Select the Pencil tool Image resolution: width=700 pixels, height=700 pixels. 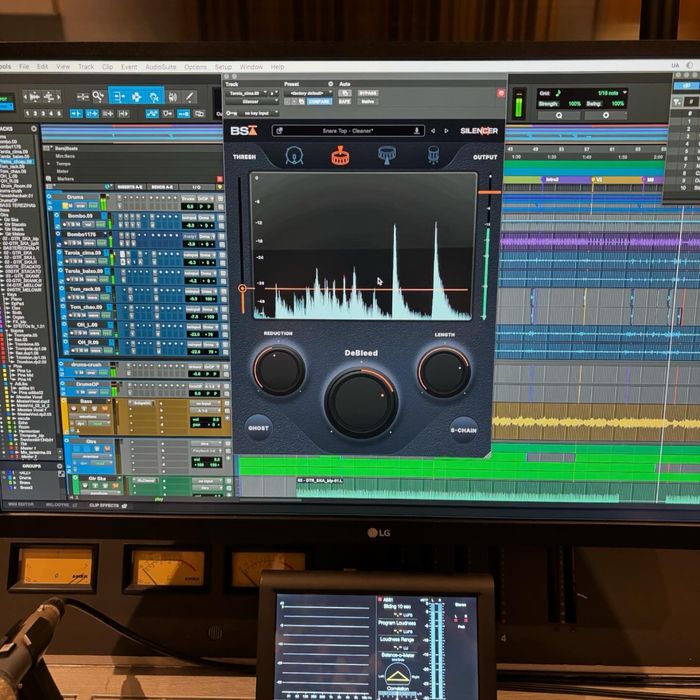[x=190, y=97]
